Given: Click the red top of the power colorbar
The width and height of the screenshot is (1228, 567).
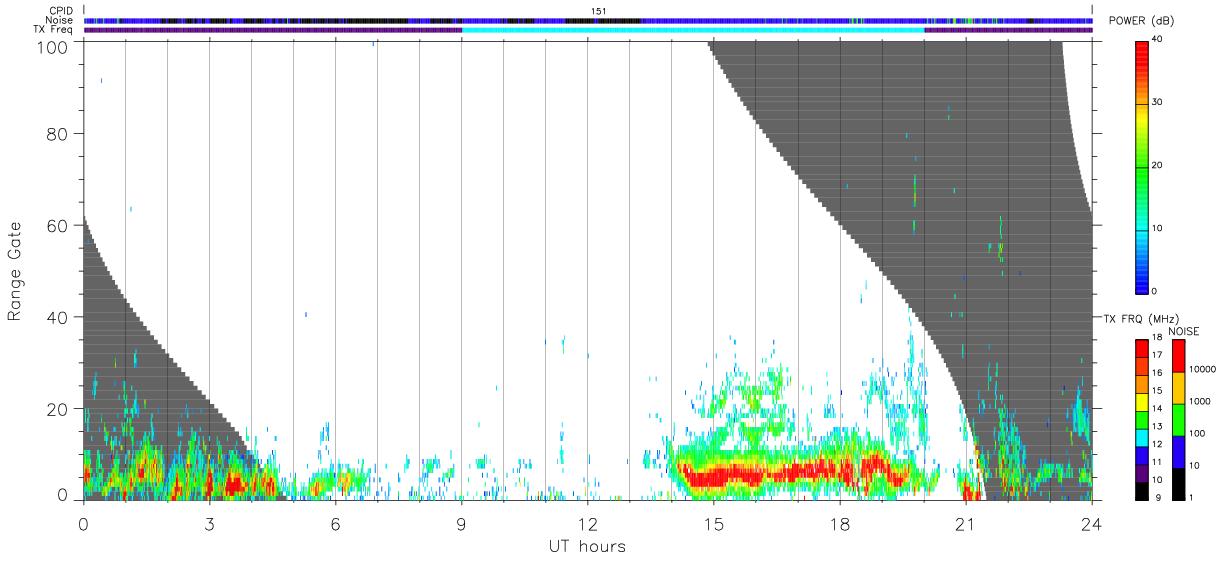Looking at the screenshot, I should point(1142,52).
